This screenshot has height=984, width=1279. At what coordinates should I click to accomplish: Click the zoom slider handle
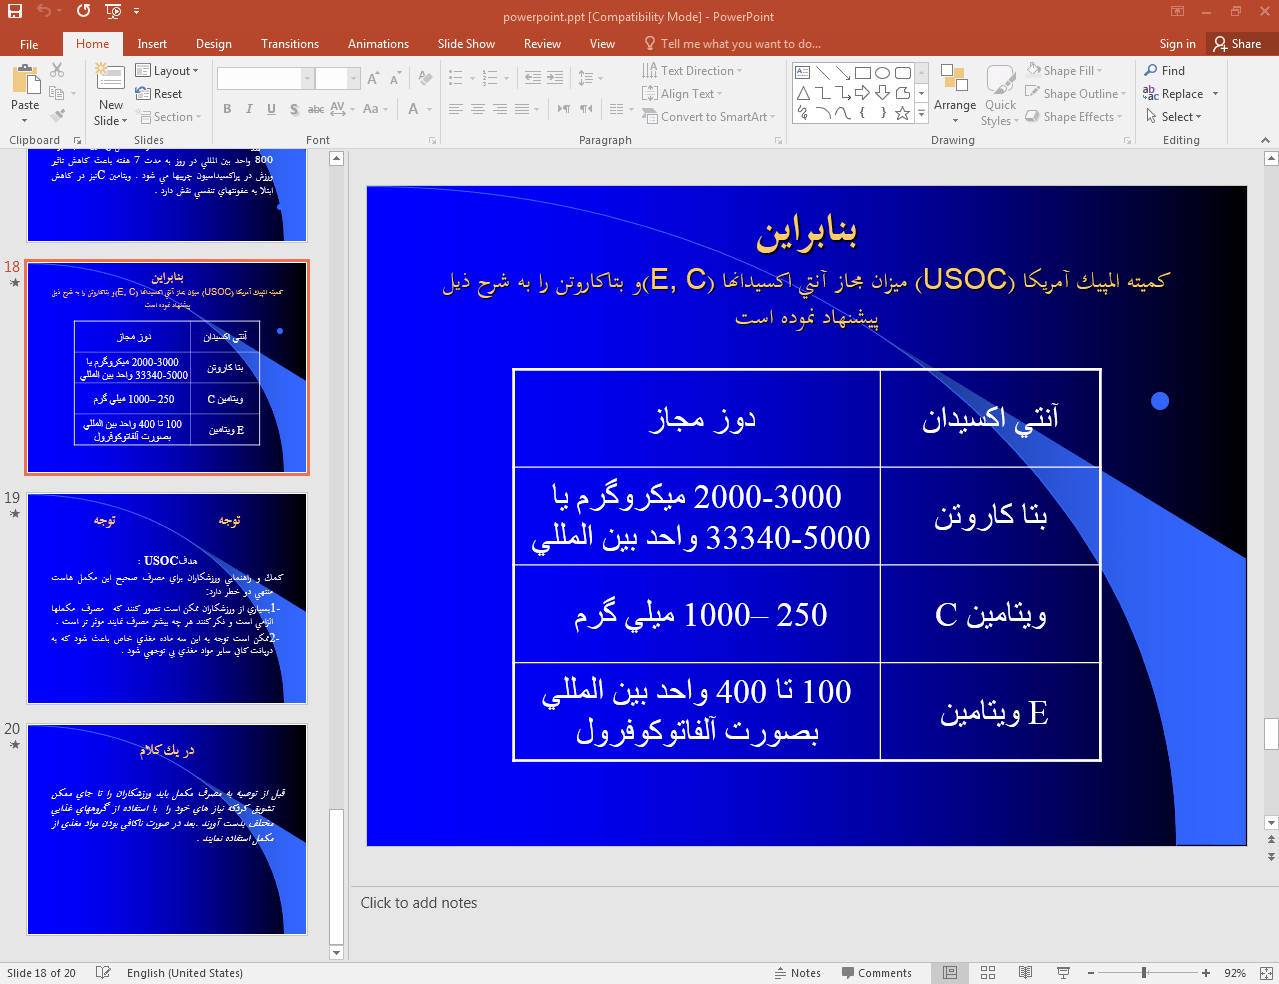click(1144, 973)
